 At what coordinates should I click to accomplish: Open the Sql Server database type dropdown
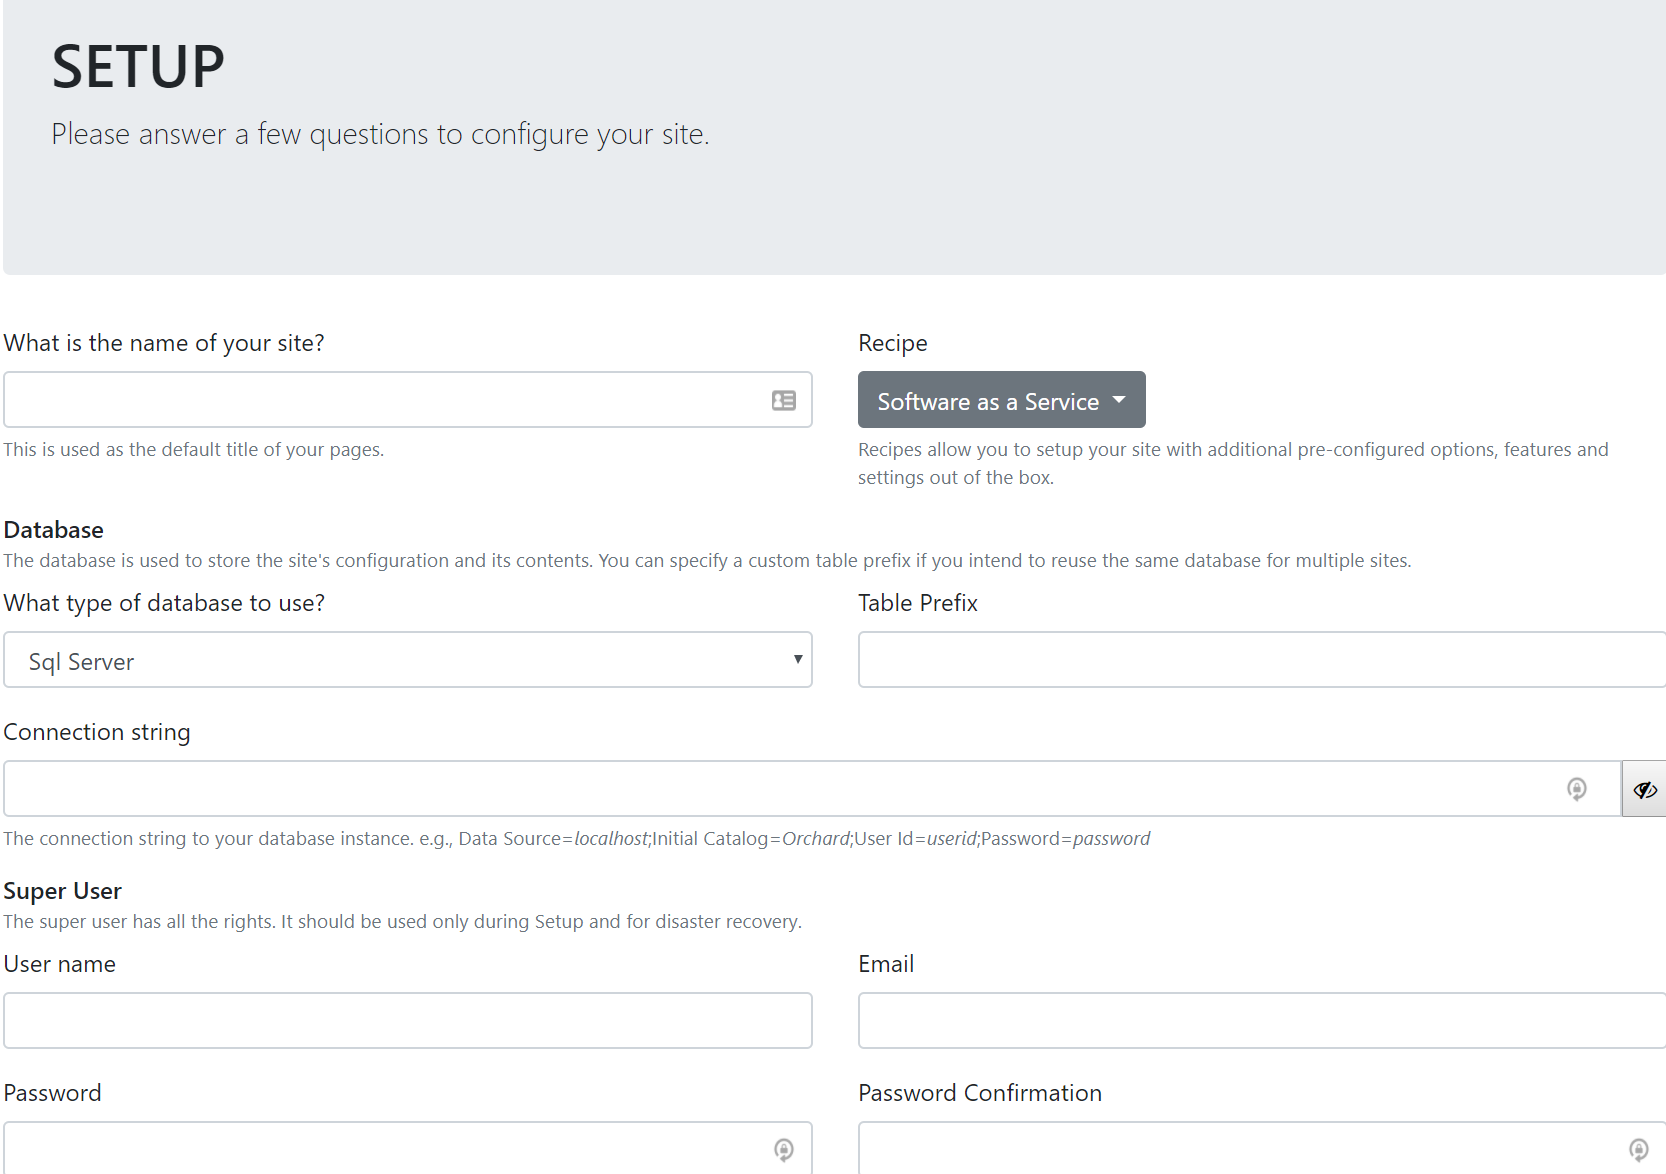(407, 660)
